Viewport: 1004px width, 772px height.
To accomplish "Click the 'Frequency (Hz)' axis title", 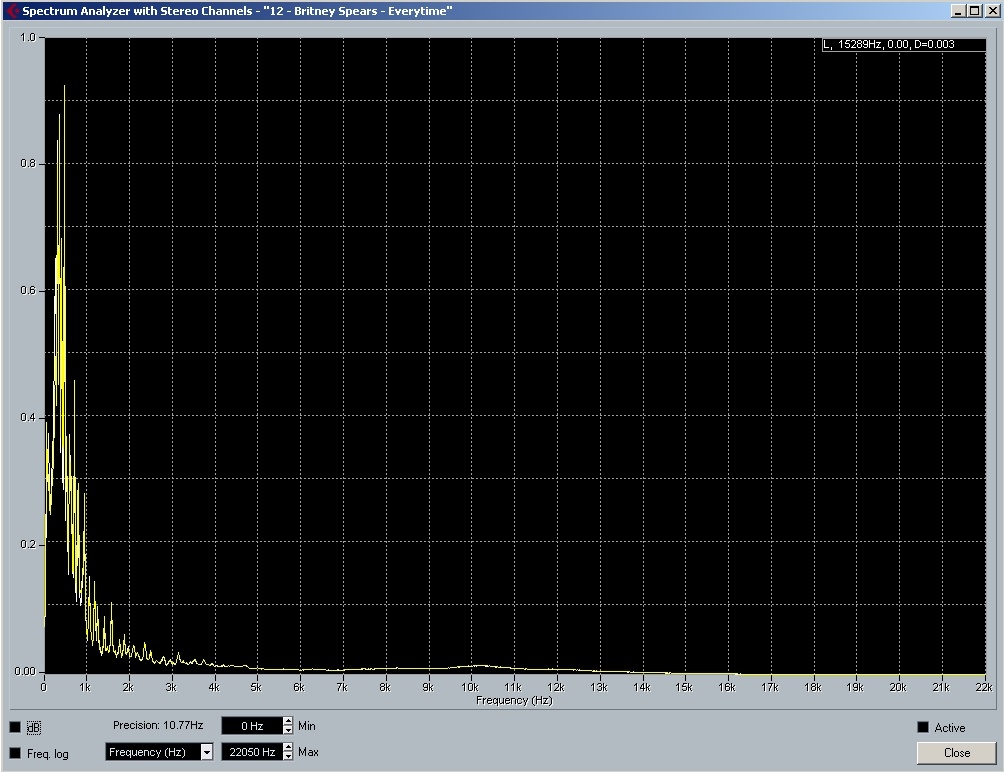I will point(514,700).
